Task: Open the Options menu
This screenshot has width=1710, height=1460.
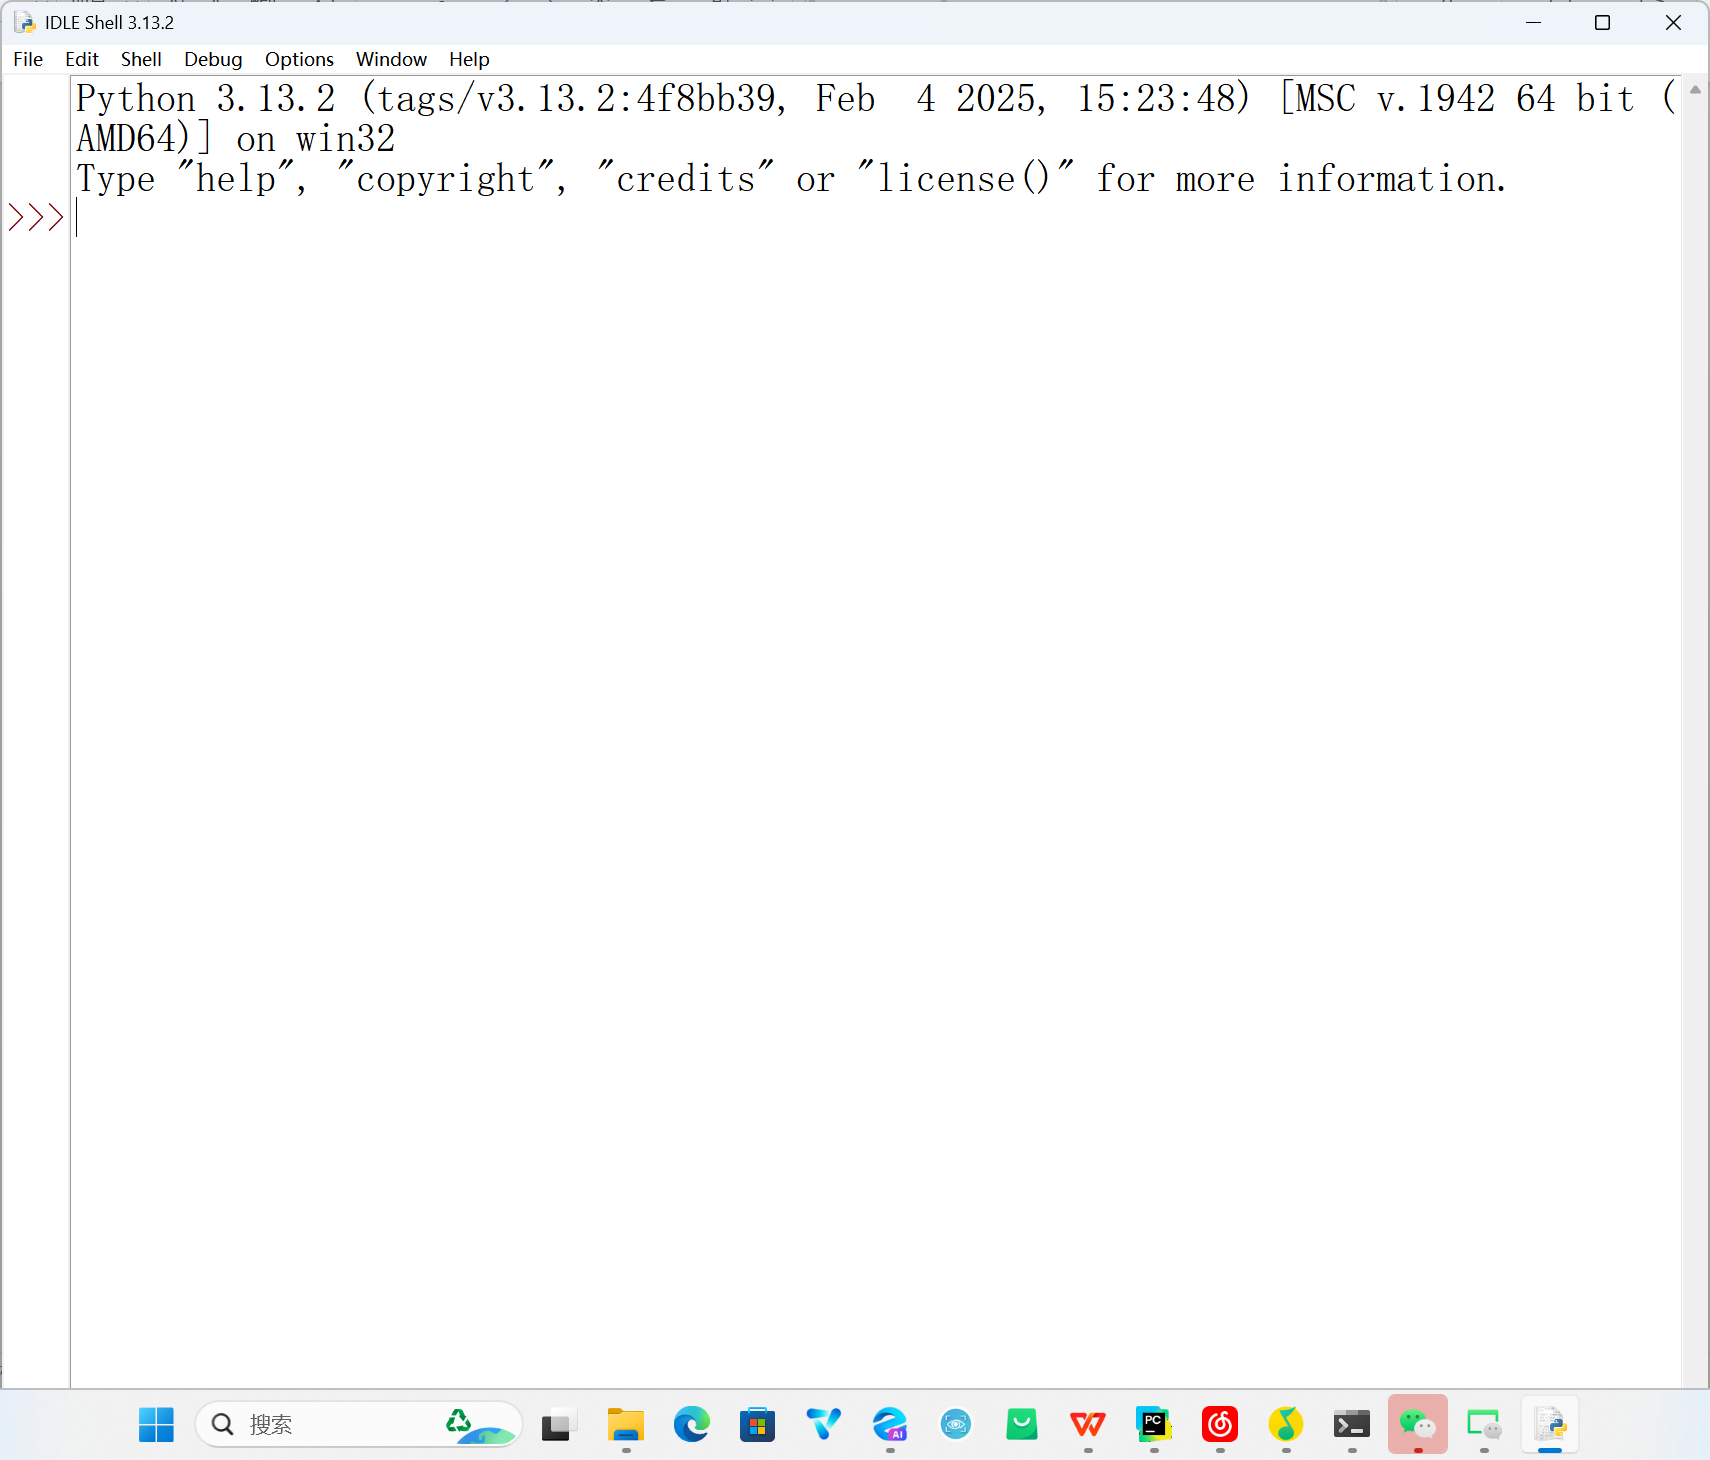Action: point(299,59)
